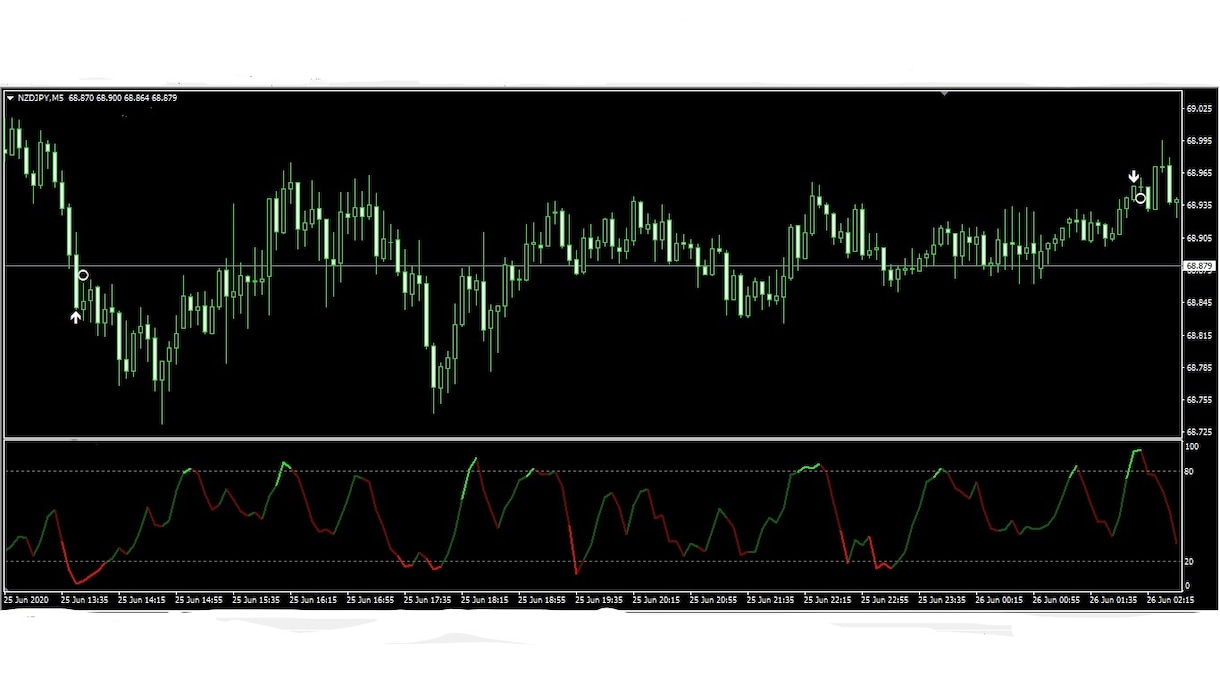Viewport: 1220px width, 686px height.
Task: Click the 25 Jun 17:35 time label
Action: click(428, 600)
